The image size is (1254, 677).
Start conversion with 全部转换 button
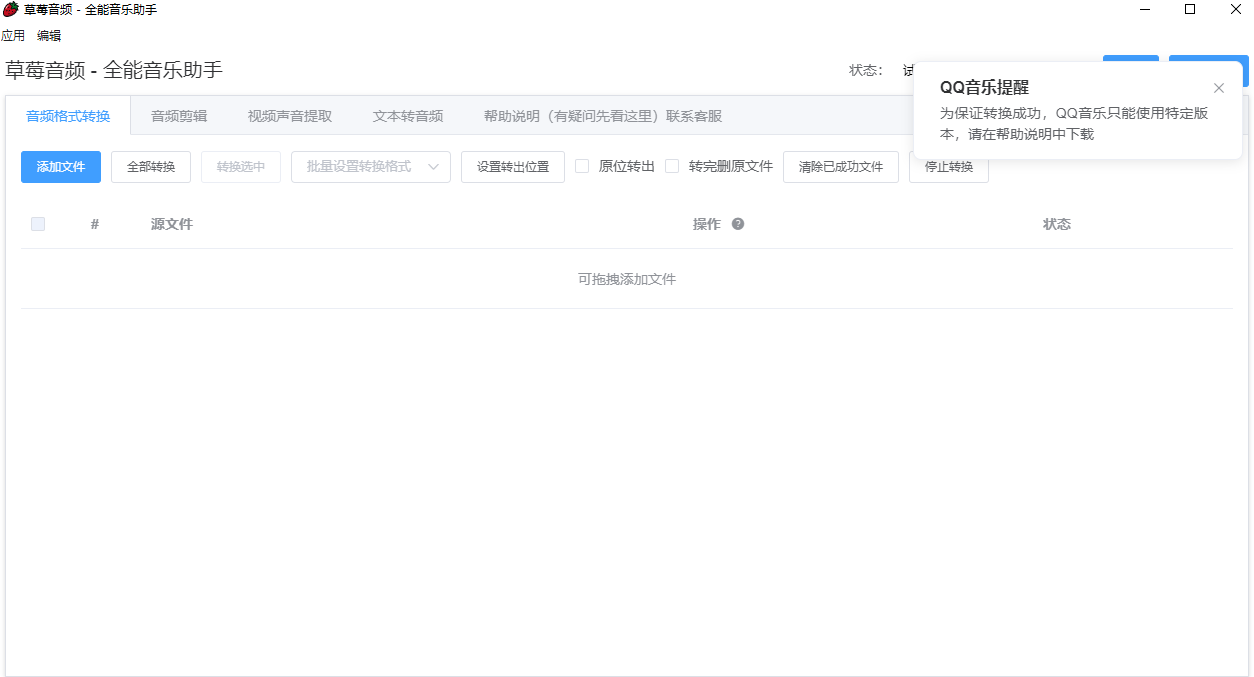tap(151, 167)
